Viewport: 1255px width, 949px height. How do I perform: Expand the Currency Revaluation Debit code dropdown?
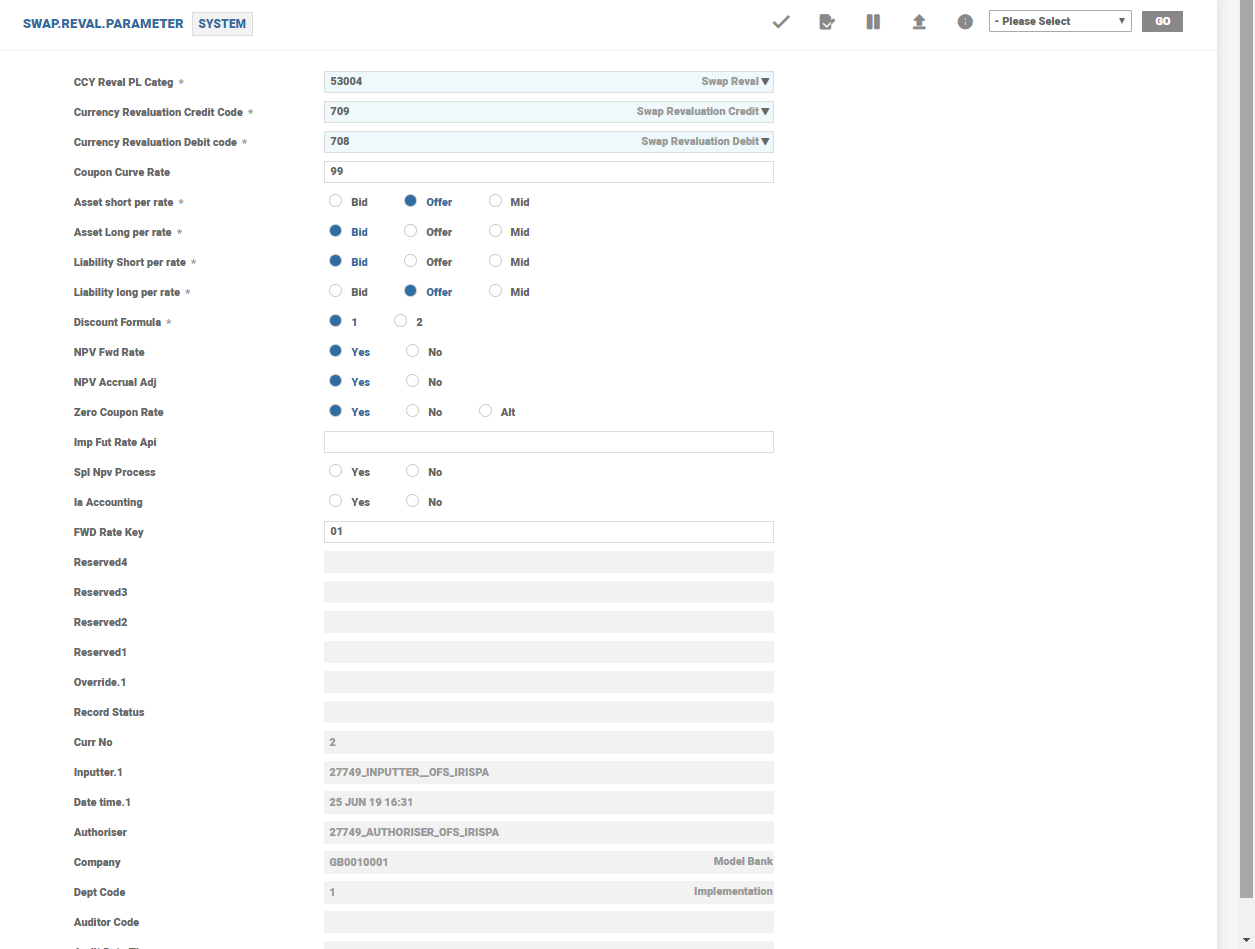point(765,142)
